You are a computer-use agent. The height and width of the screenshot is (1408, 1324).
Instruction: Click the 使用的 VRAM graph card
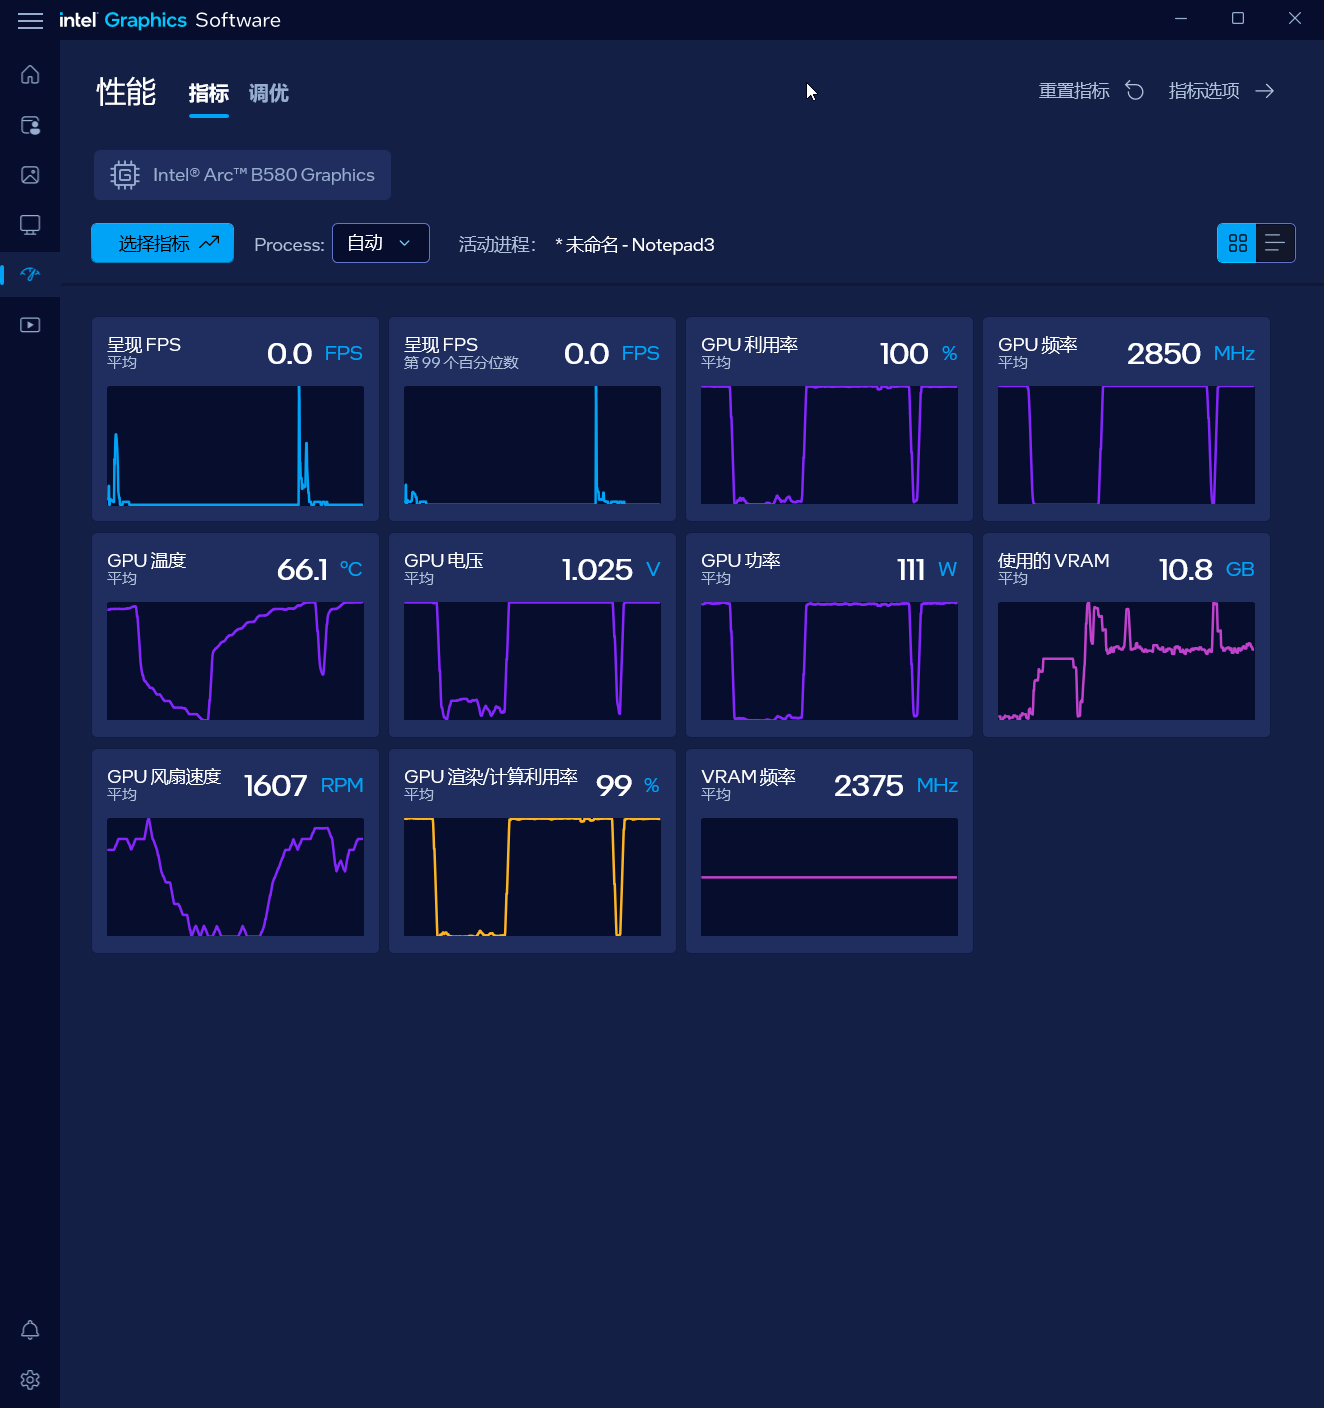(1126, 635)
